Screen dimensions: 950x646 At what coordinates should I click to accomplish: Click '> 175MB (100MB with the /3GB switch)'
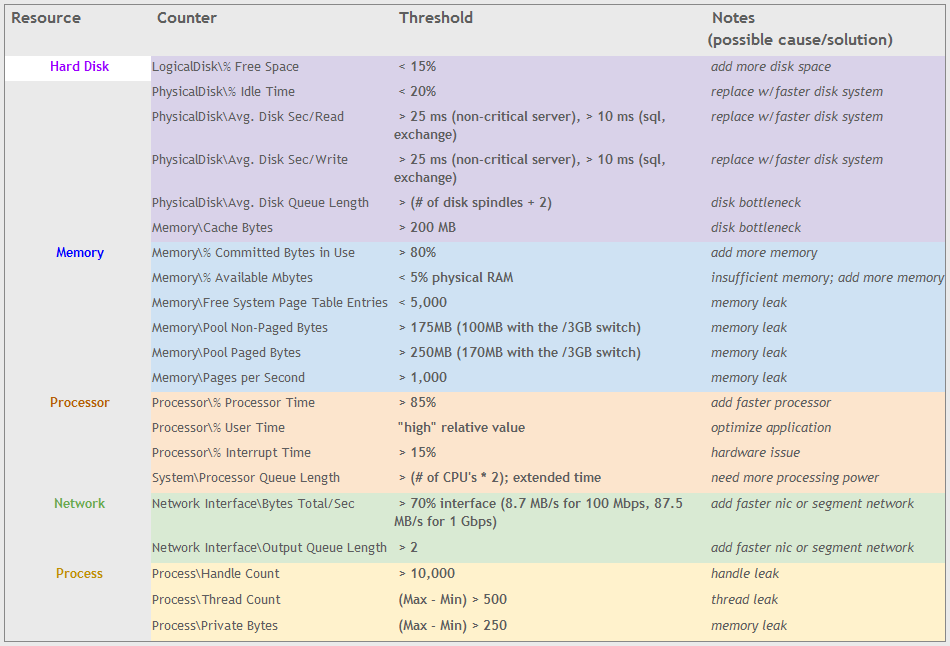520,328
